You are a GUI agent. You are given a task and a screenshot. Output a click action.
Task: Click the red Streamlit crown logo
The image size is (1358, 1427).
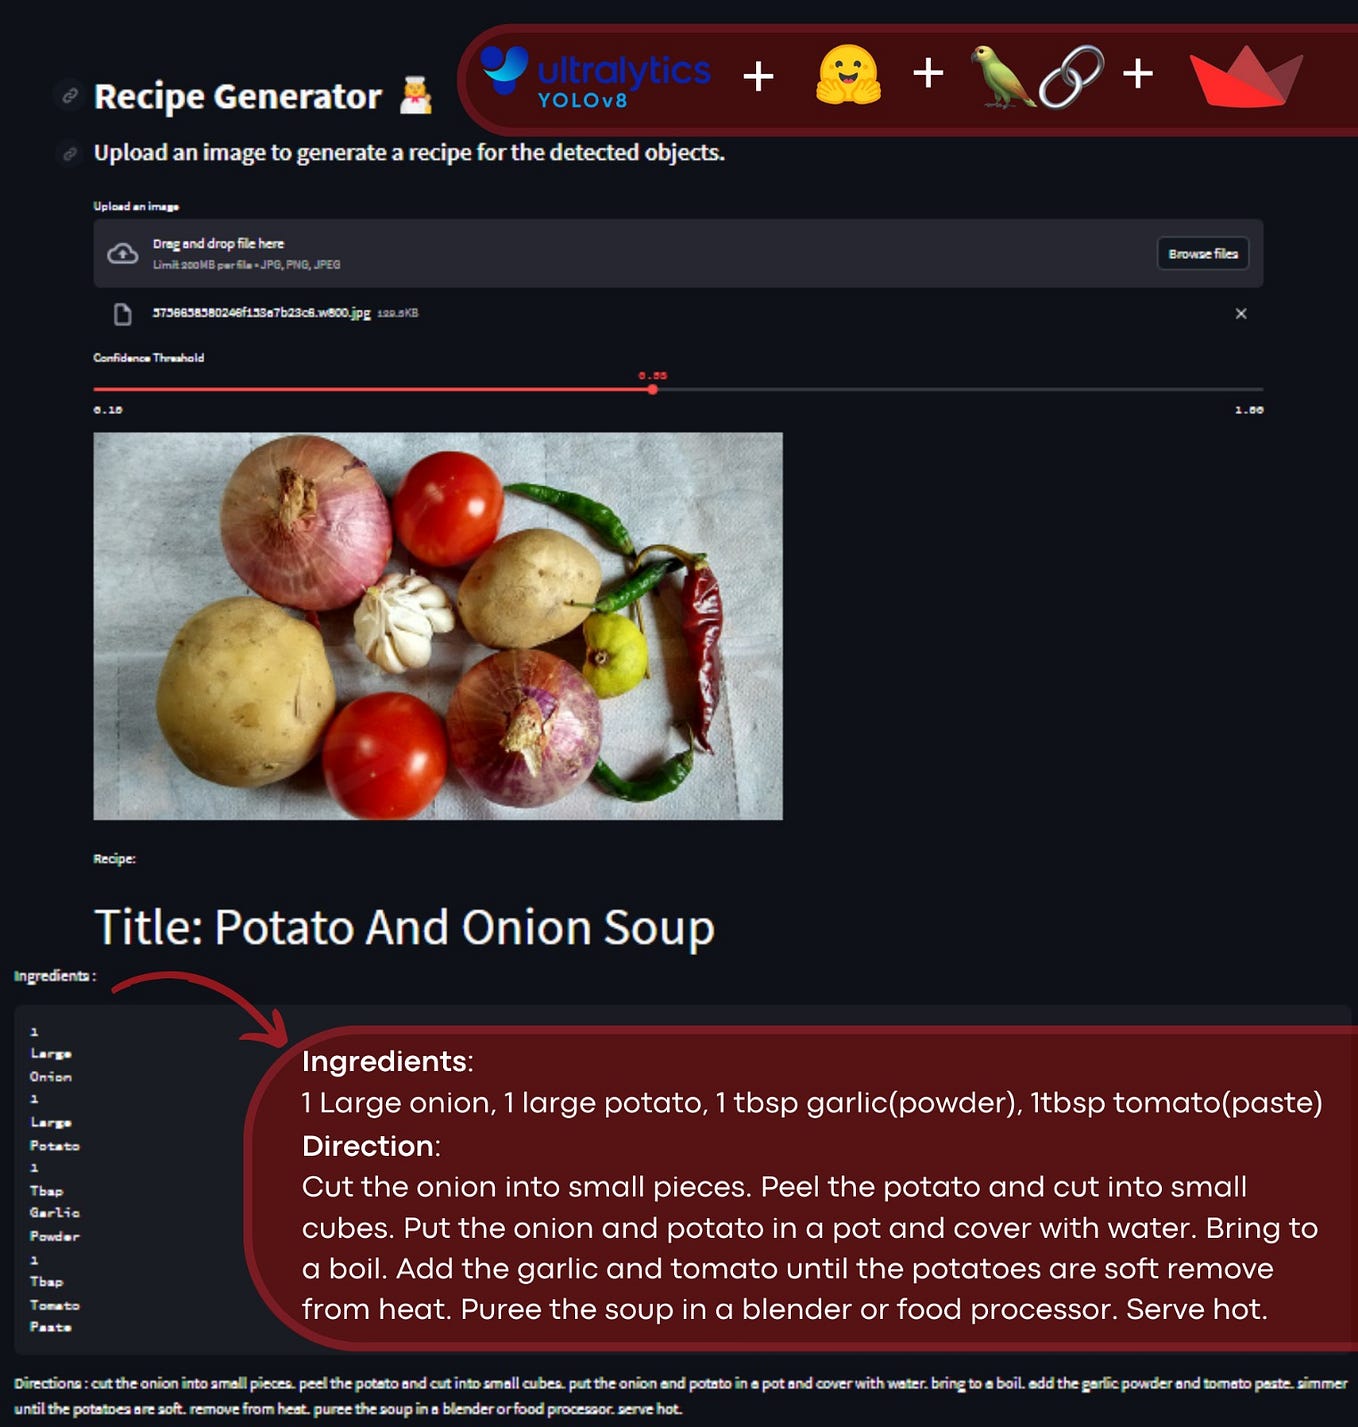tap(1245, 76)
